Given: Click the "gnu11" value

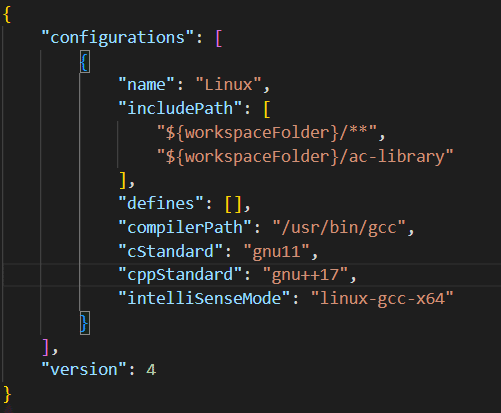Looking at the screenshot, I should point(276,251).
